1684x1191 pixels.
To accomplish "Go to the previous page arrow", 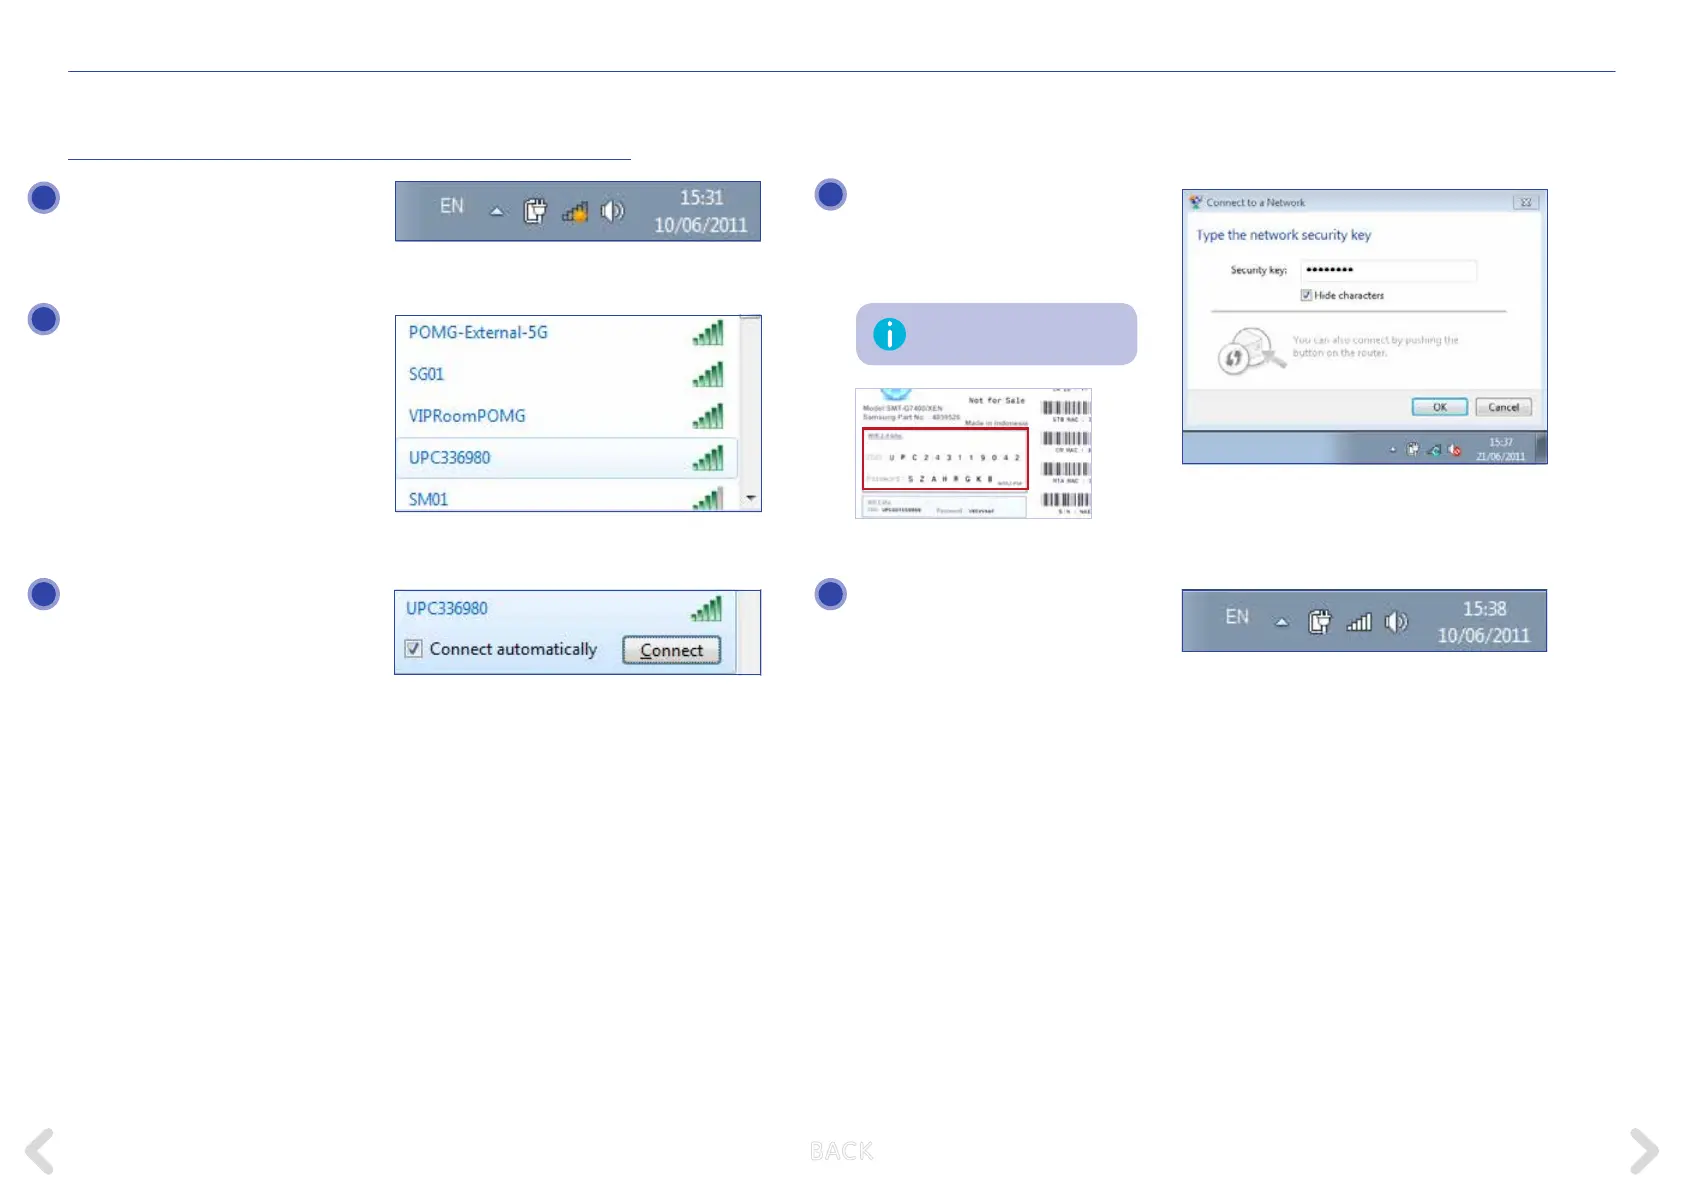I will pyautogui.click(x=40, y=1151).
